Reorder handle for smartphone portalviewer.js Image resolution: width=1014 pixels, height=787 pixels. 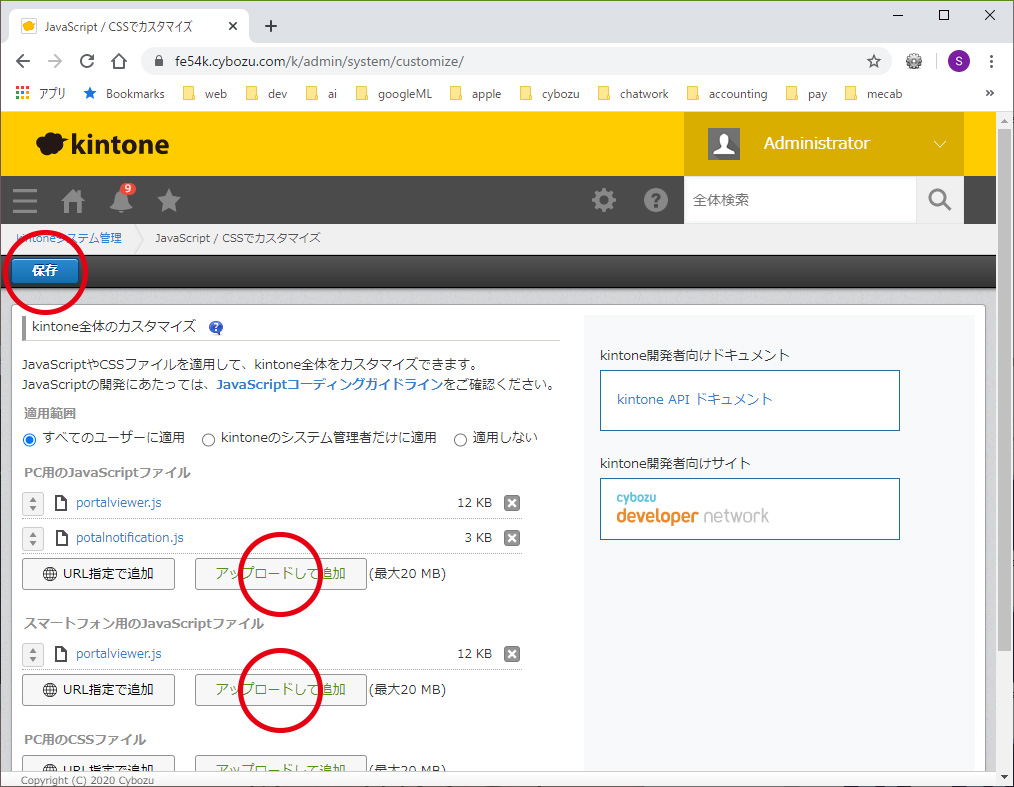[x=33, y=654]
